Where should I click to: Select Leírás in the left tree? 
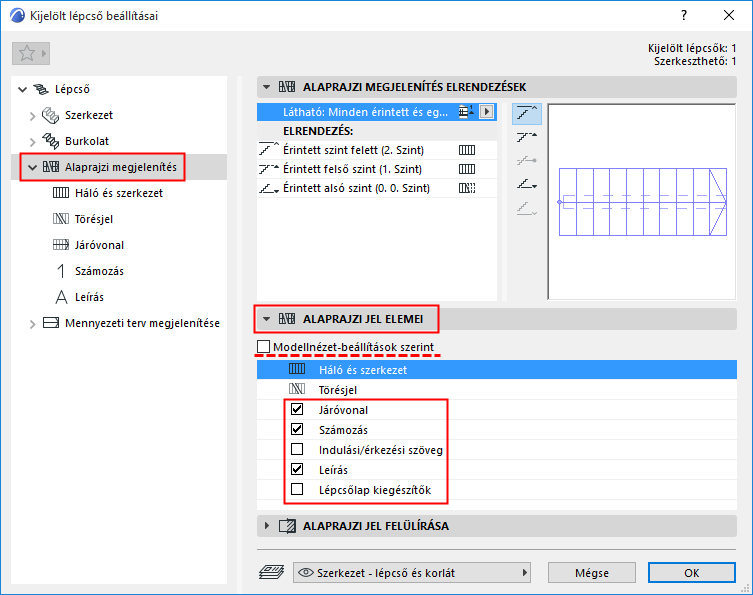tap(89, 297)
